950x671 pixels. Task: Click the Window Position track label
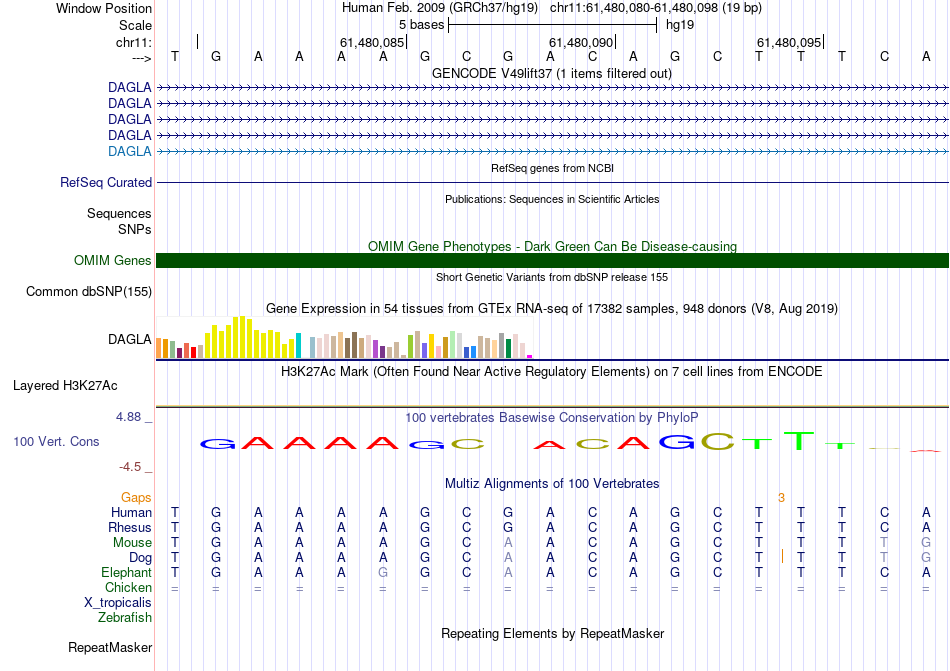pos(104,8)
